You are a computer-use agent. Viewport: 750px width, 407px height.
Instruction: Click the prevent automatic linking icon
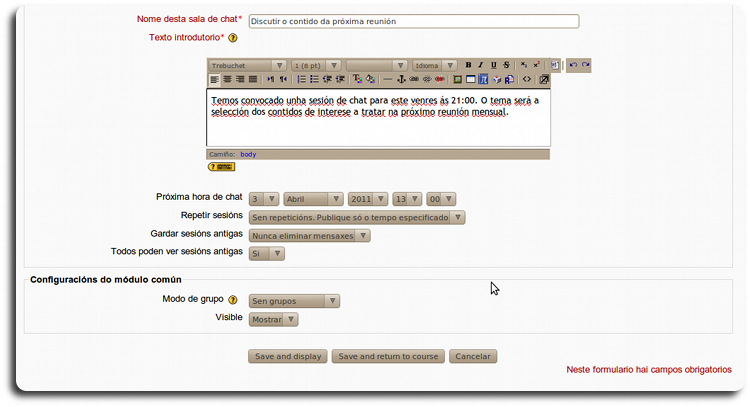(x=440, y=79)
